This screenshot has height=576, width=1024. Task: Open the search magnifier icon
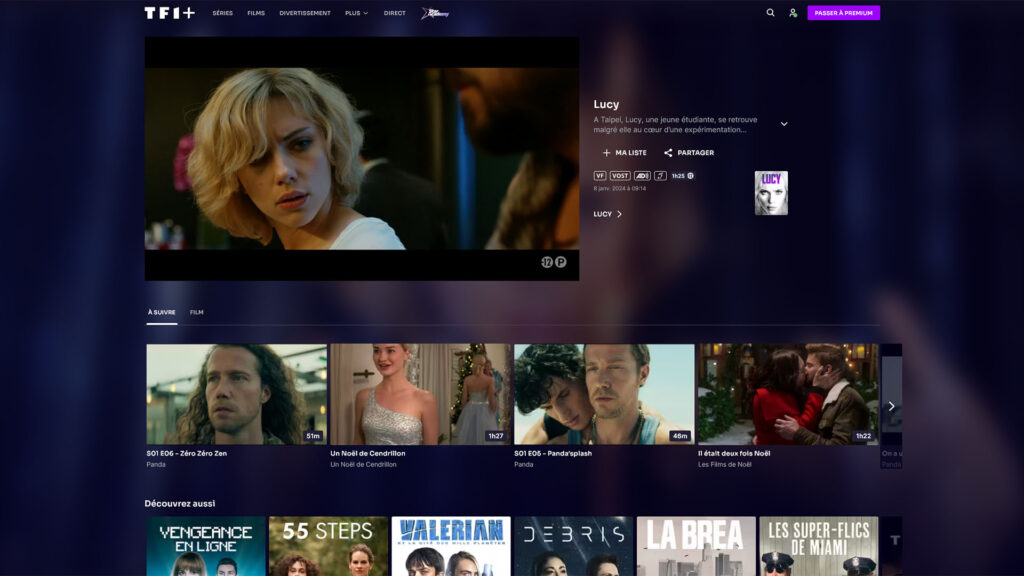pyautogui.click(x=769, y=14)
